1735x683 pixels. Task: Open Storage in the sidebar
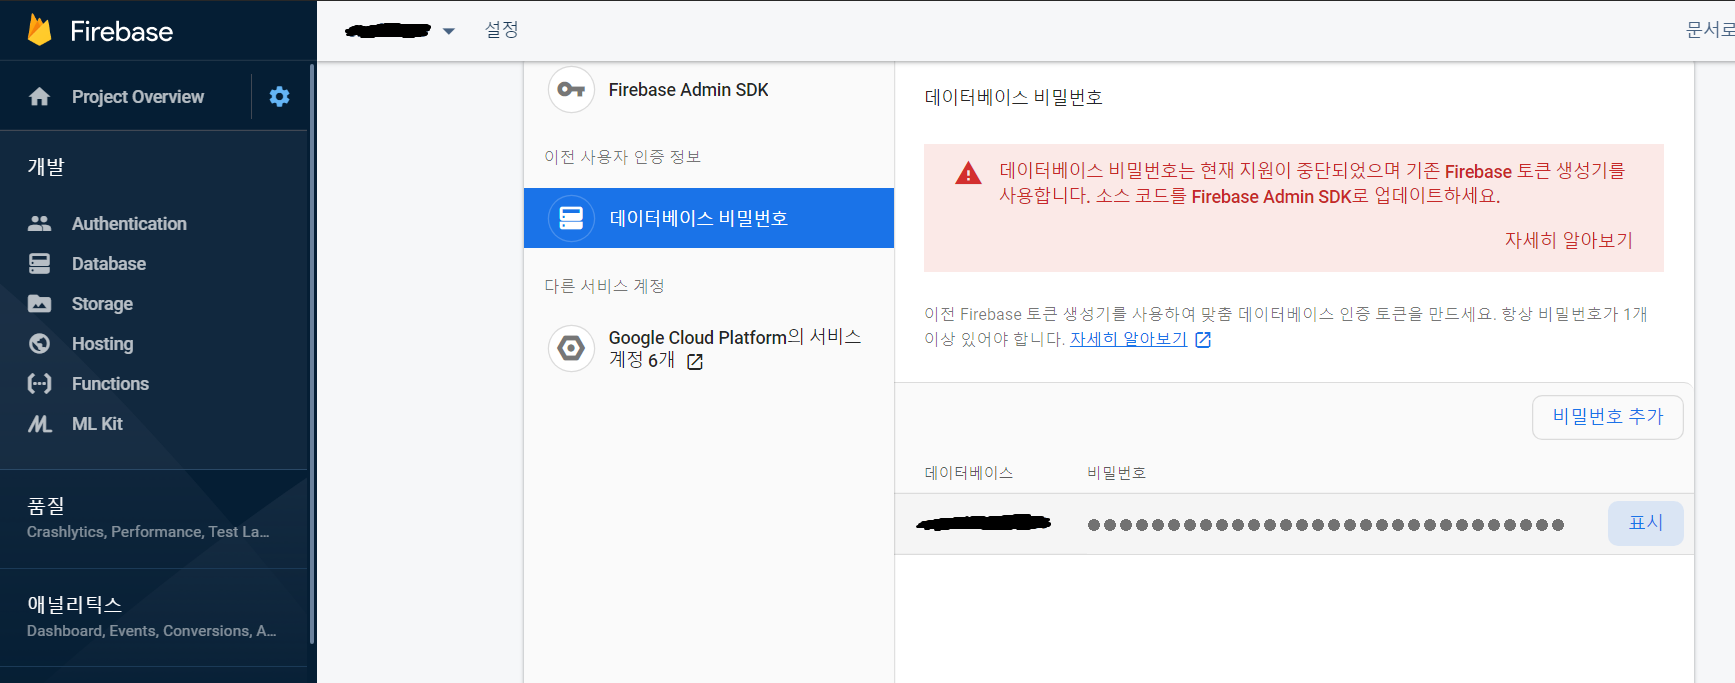click(102, 303)
